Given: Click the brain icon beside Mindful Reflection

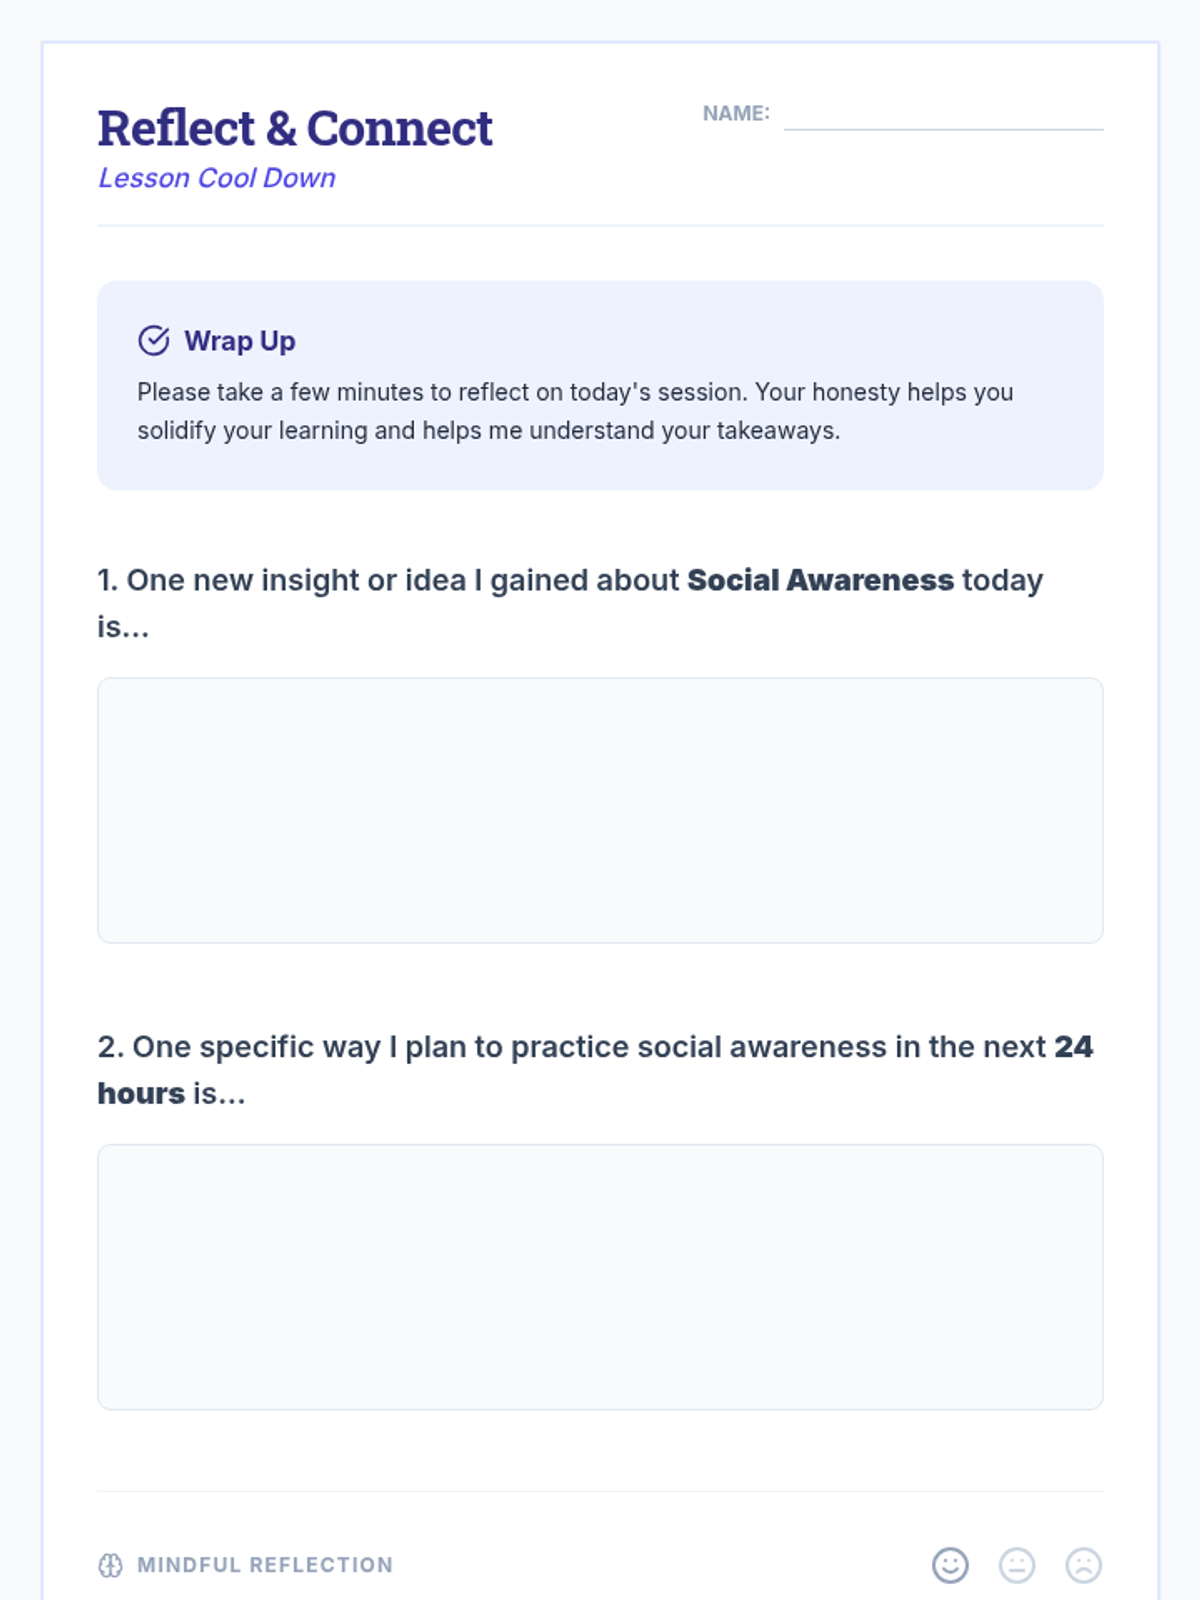Looking at the screenshot, I should click(x=110, y=1565).
